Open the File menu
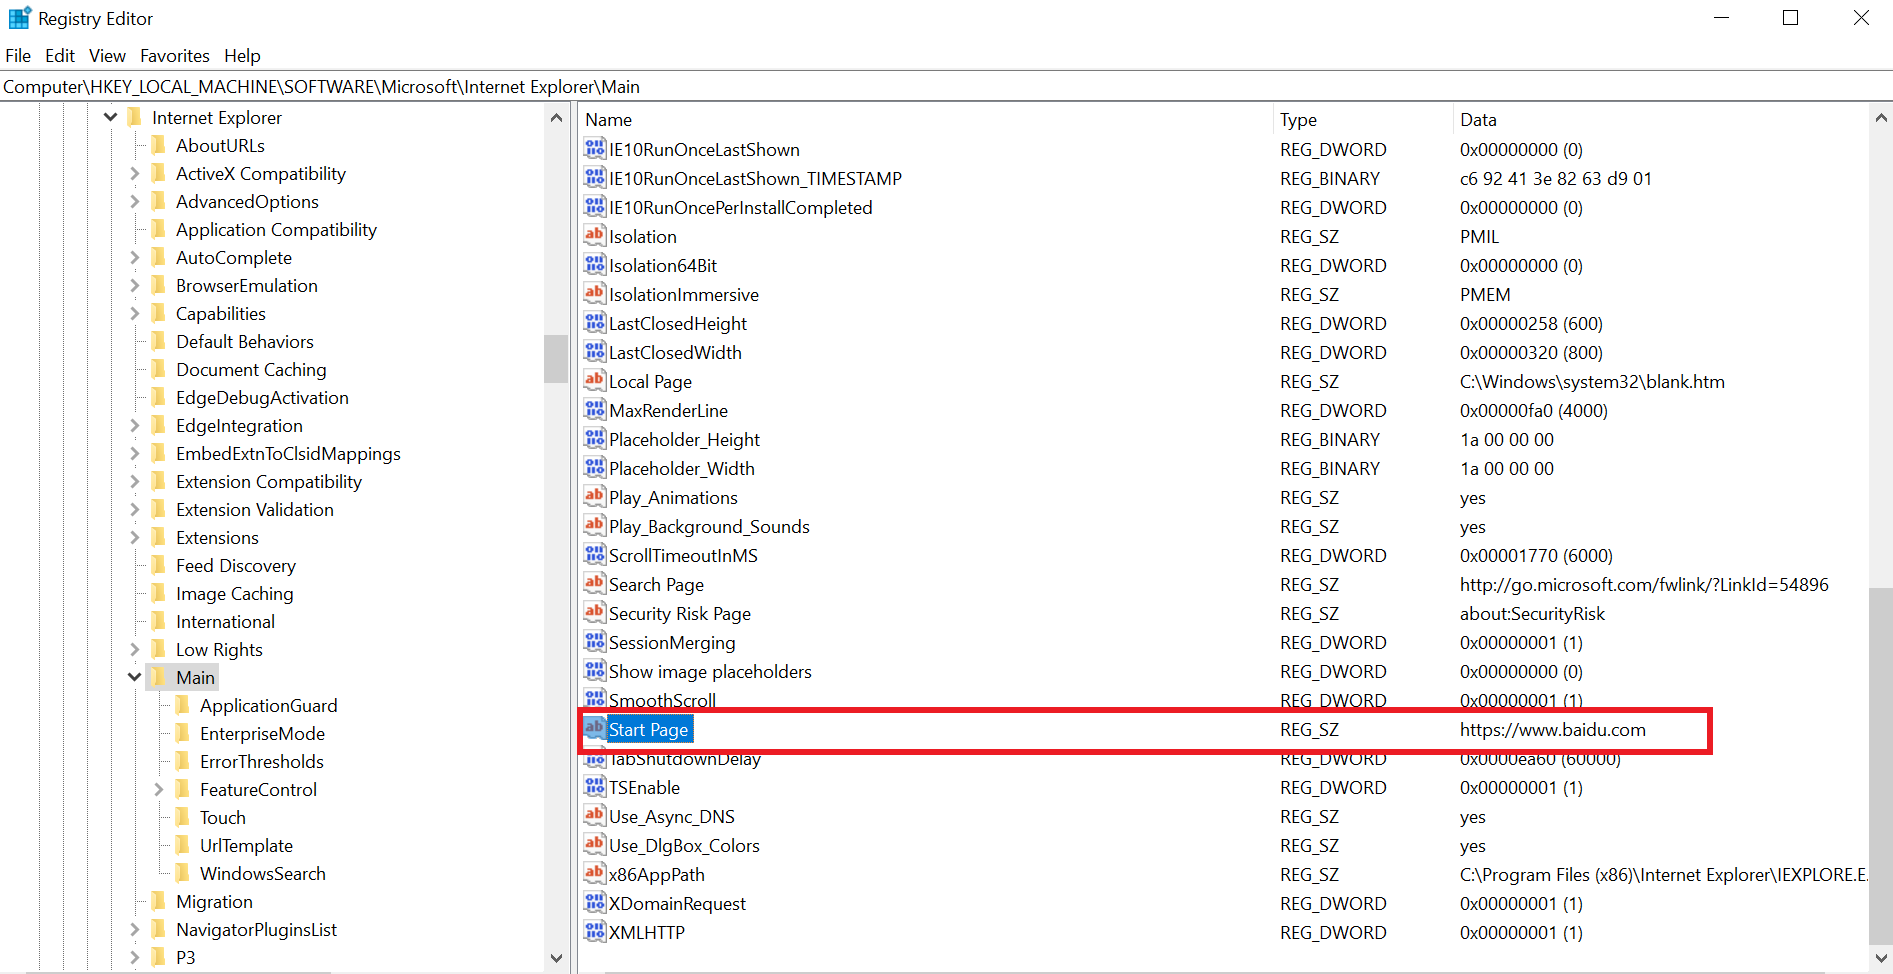 pos(18,55)
